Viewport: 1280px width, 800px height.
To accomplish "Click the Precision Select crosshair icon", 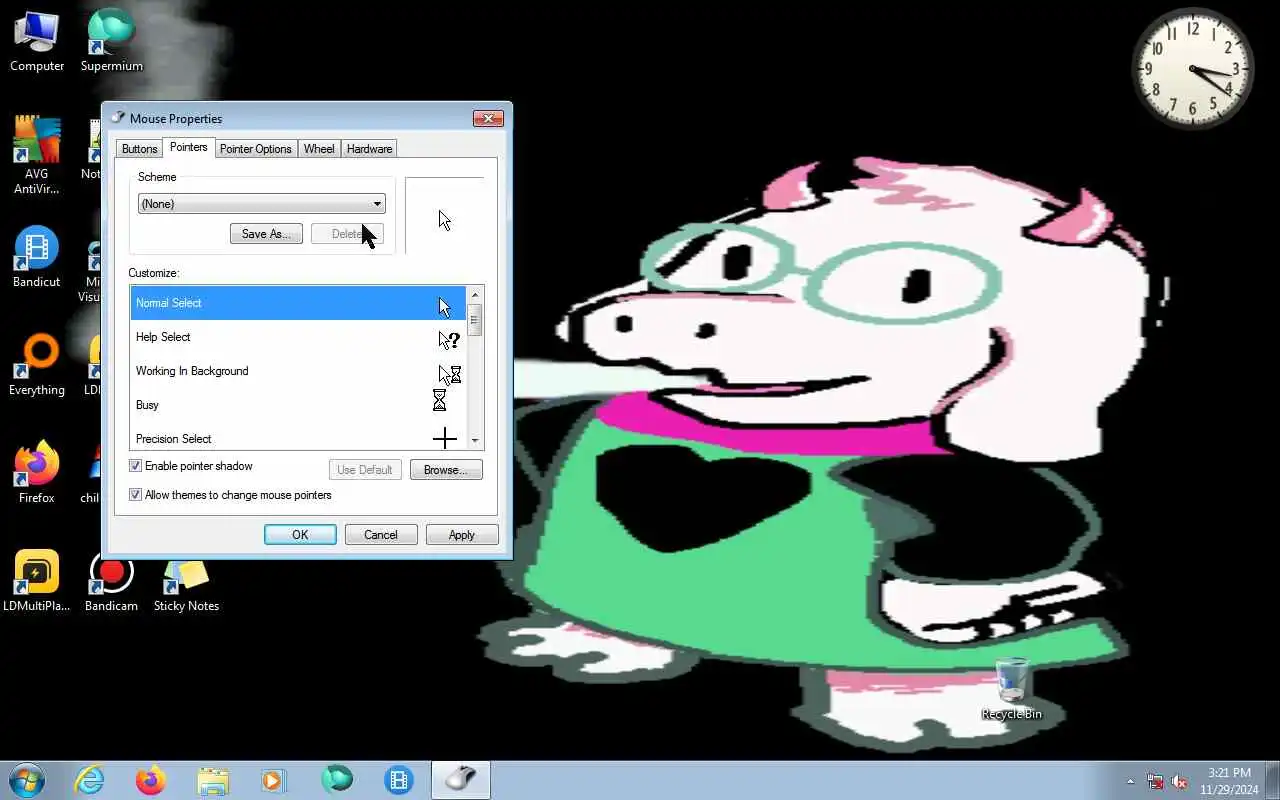I will click(444, 438).
